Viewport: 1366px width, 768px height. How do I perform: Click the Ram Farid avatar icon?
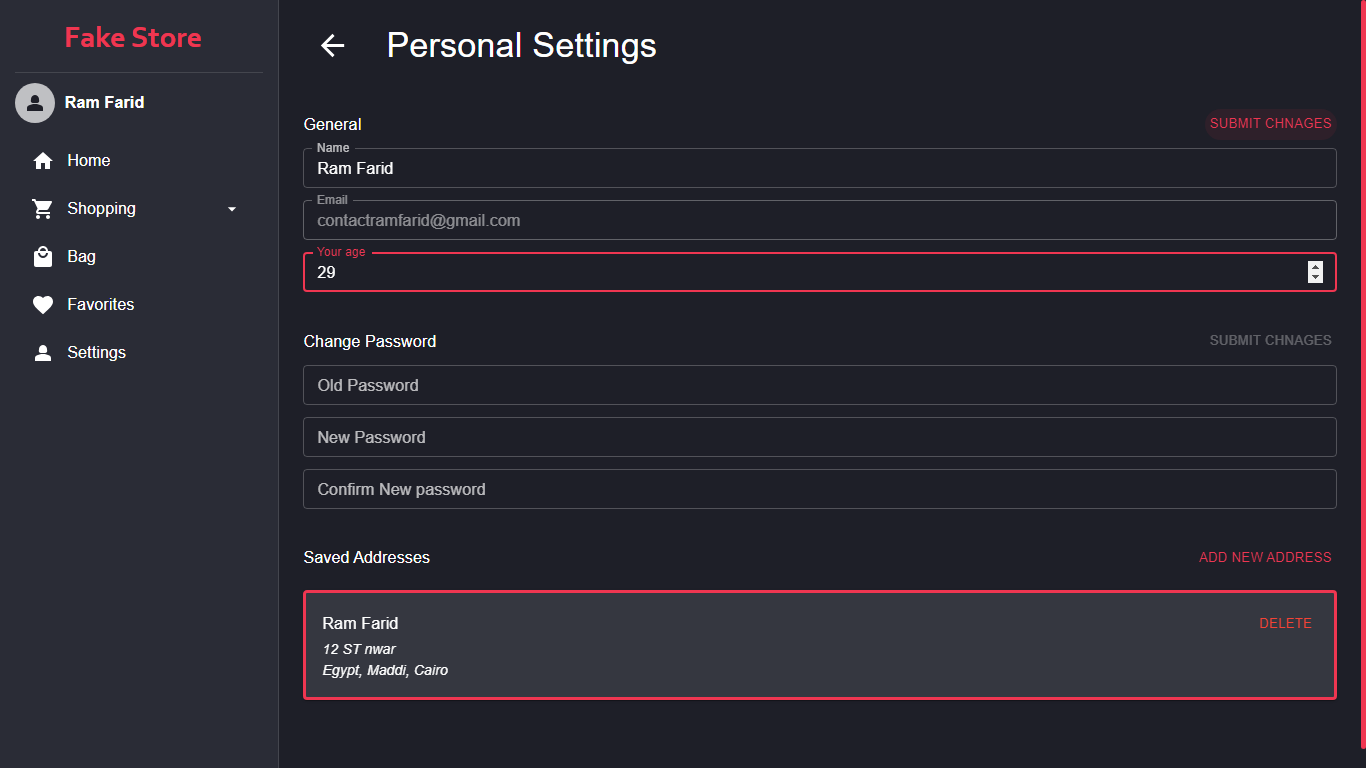pos(35,103)
